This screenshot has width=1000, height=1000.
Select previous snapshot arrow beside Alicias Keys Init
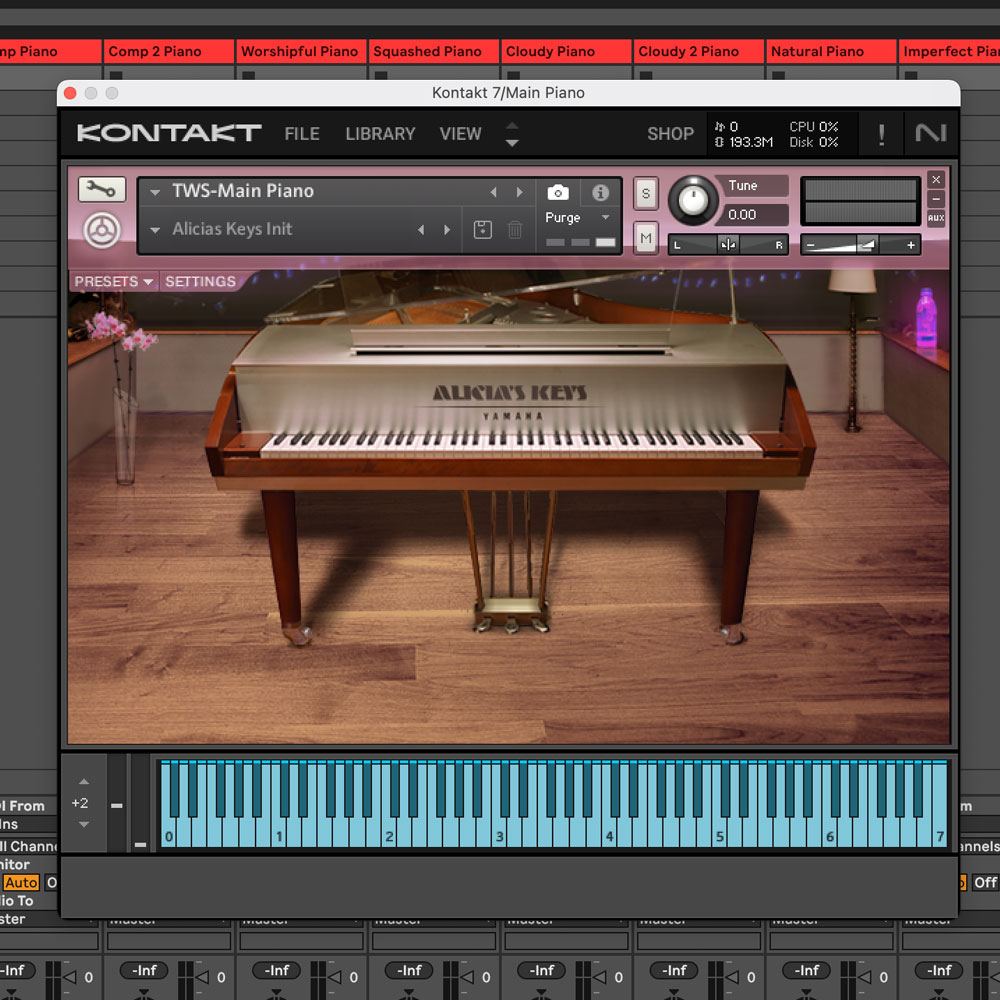[421, 230]
